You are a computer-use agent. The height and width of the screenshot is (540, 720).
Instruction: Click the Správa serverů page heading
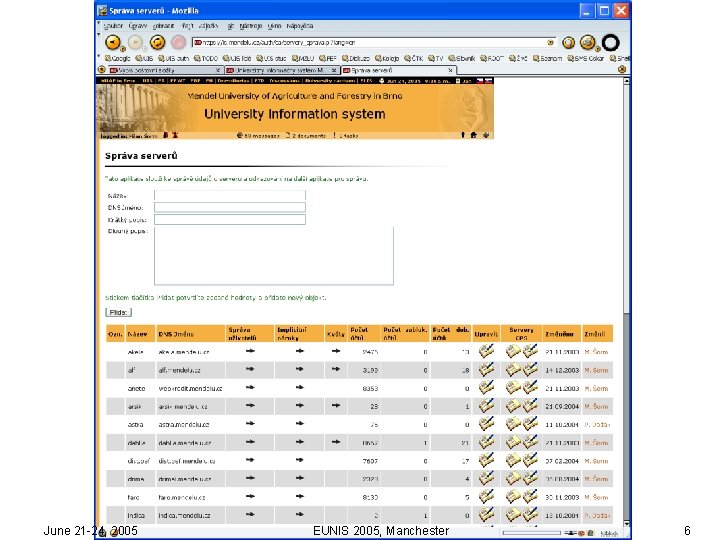coord(141,156)
